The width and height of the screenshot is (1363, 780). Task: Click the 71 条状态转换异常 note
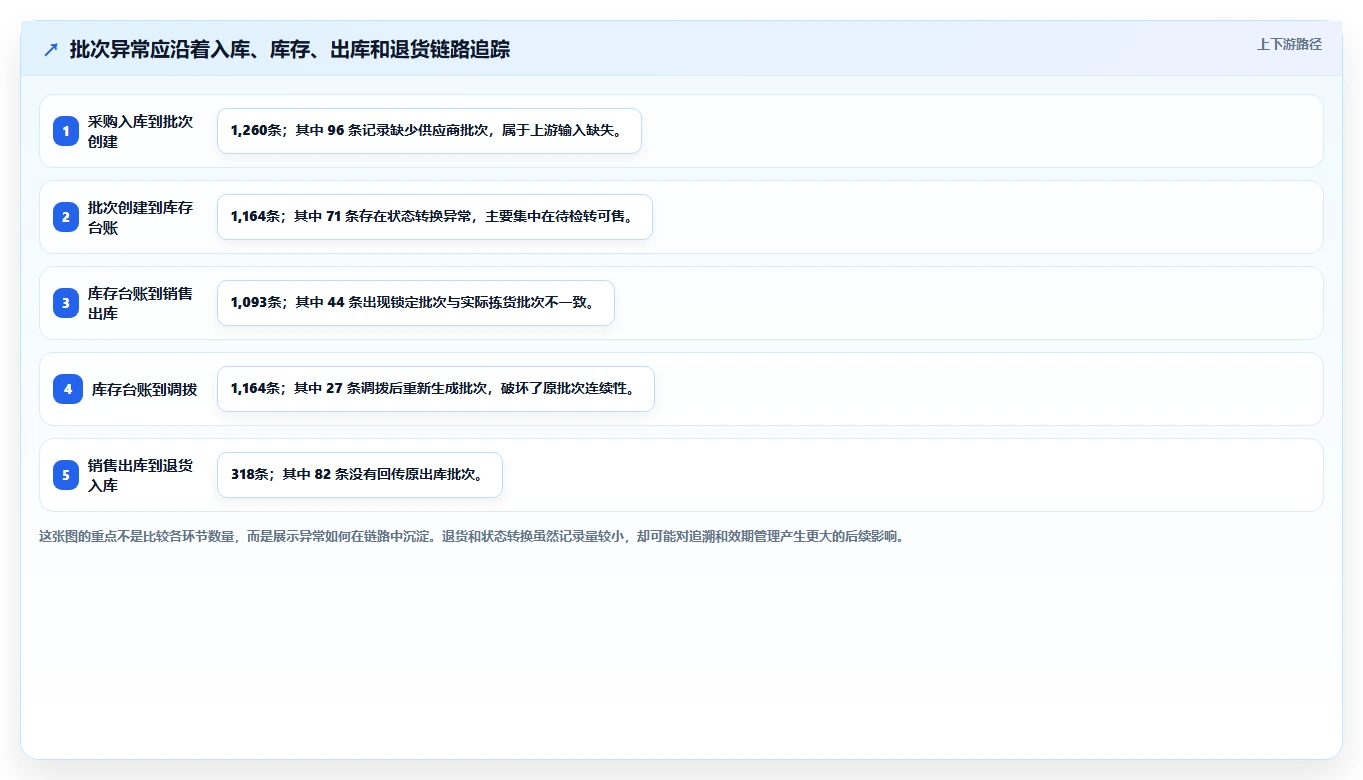click(435, 217)
